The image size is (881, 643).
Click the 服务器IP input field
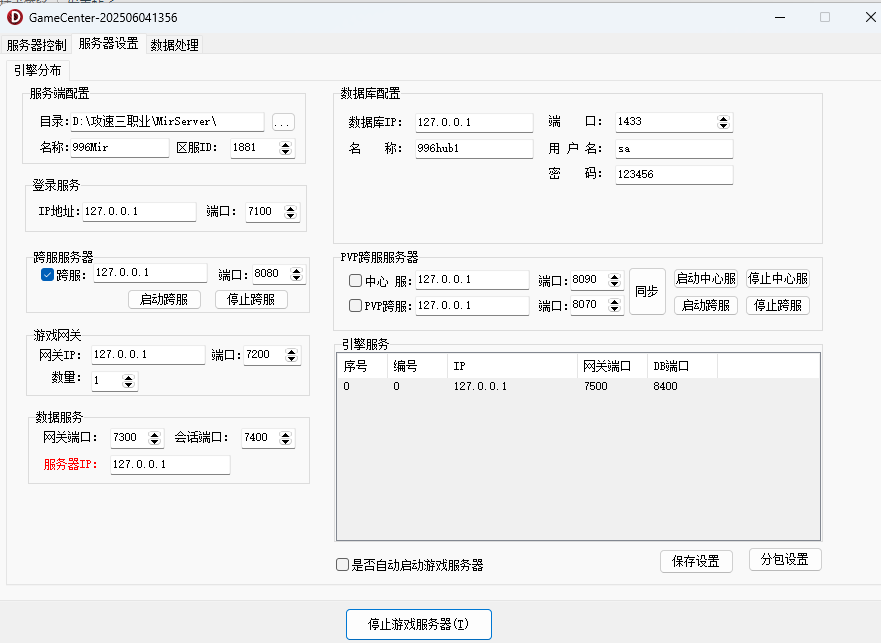click(x=170, y=465)
